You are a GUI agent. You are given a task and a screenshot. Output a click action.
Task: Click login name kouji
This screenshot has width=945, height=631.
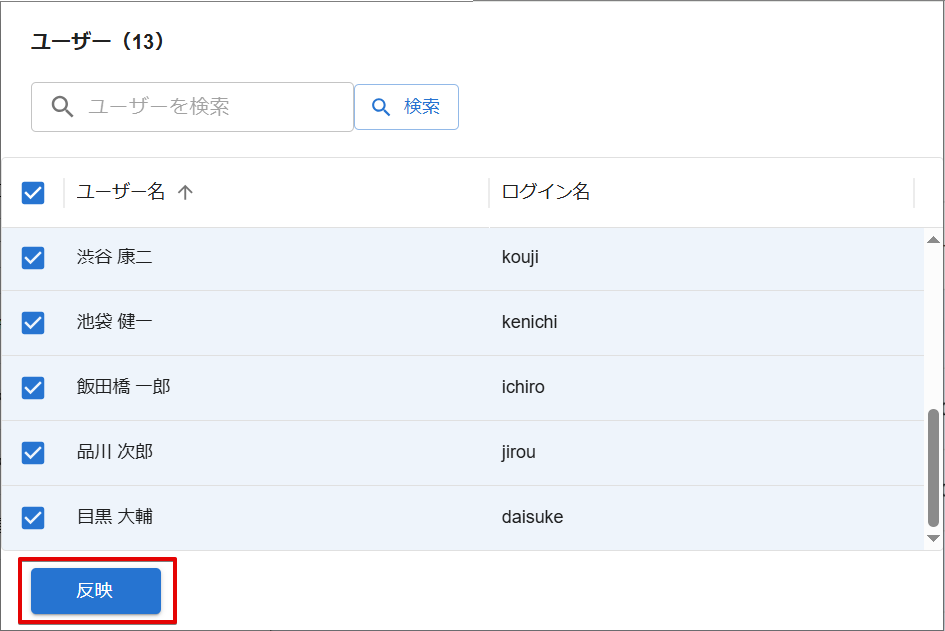pos(520,257)
